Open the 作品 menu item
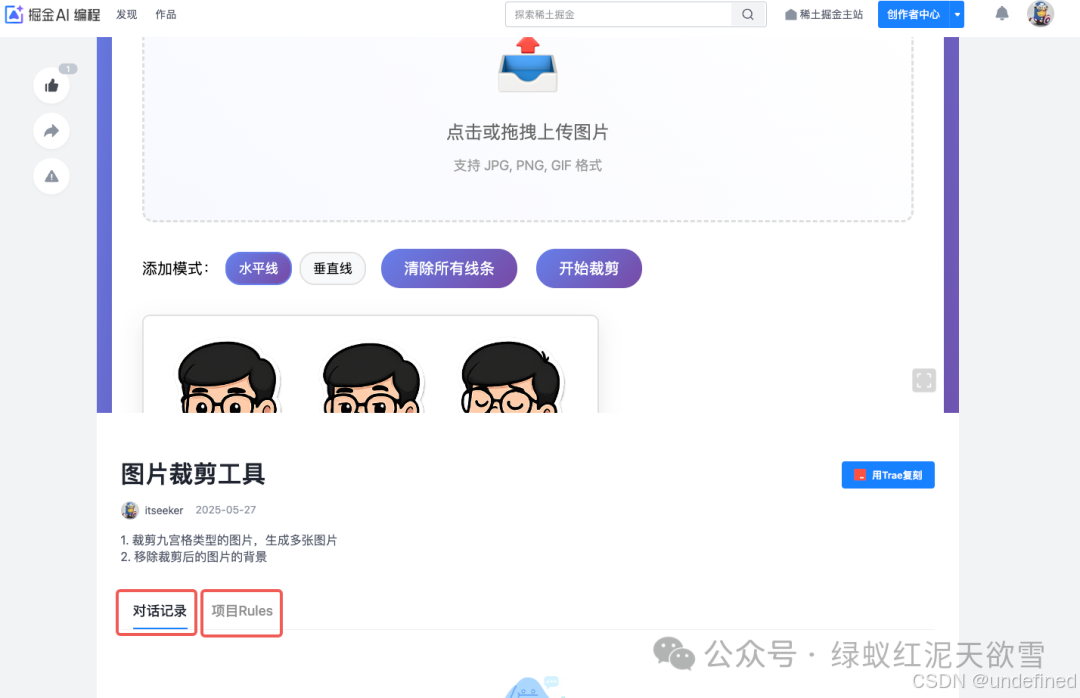1080x698 pixels. tap(165, 14)
